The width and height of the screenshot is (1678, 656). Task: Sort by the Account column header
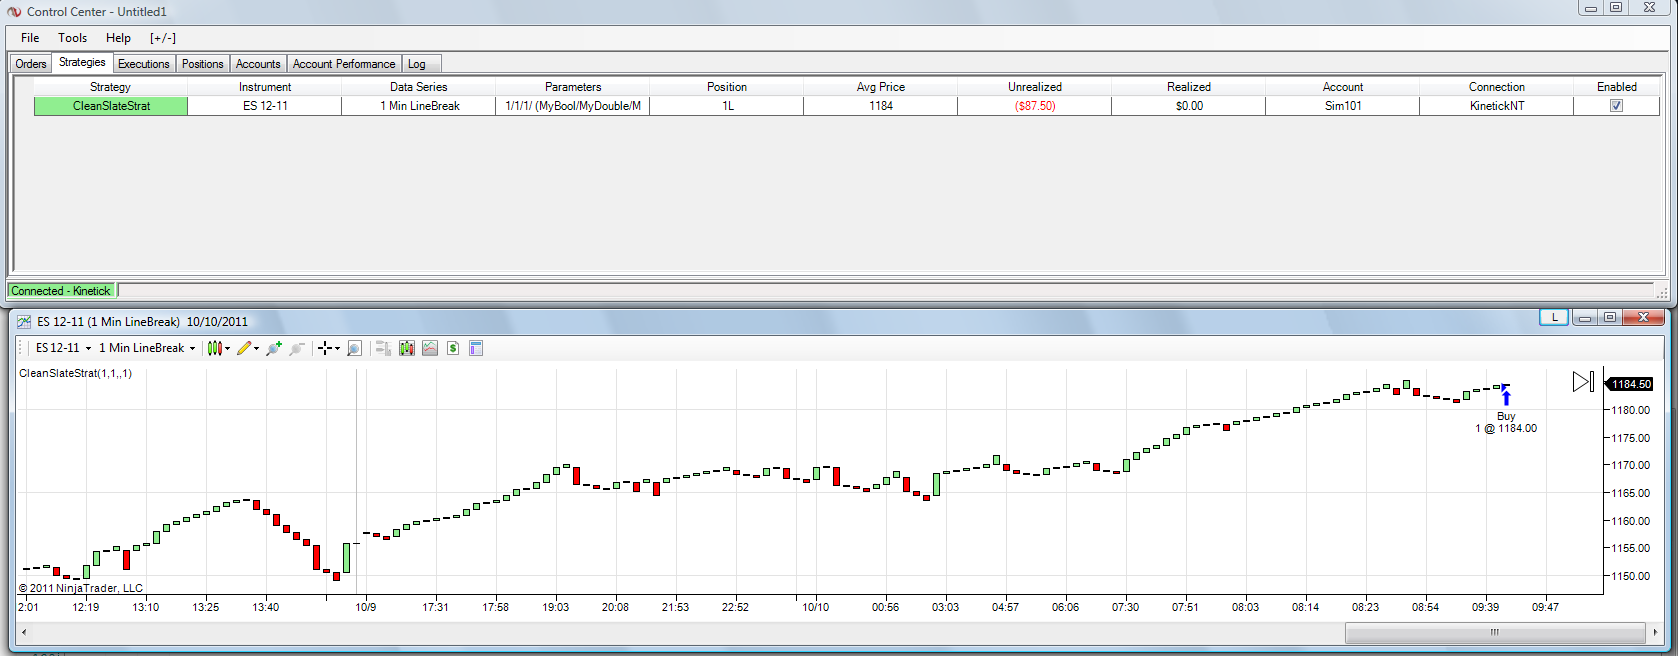point(1343,87)
